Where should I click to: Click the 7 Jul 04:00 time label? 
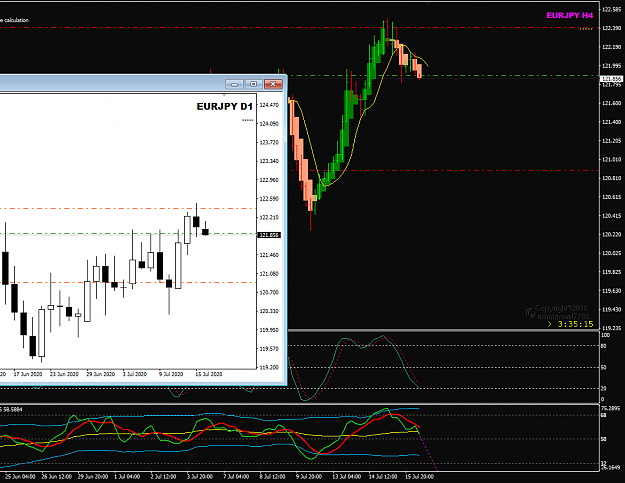coord(236,477)
